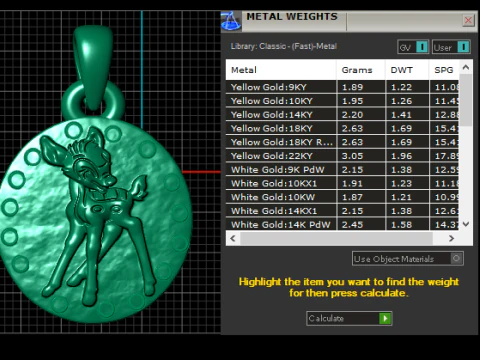480x360 pixels.
Task: Sort by the SPG column header
Action: pyautogui.click(x=444, y=70)
